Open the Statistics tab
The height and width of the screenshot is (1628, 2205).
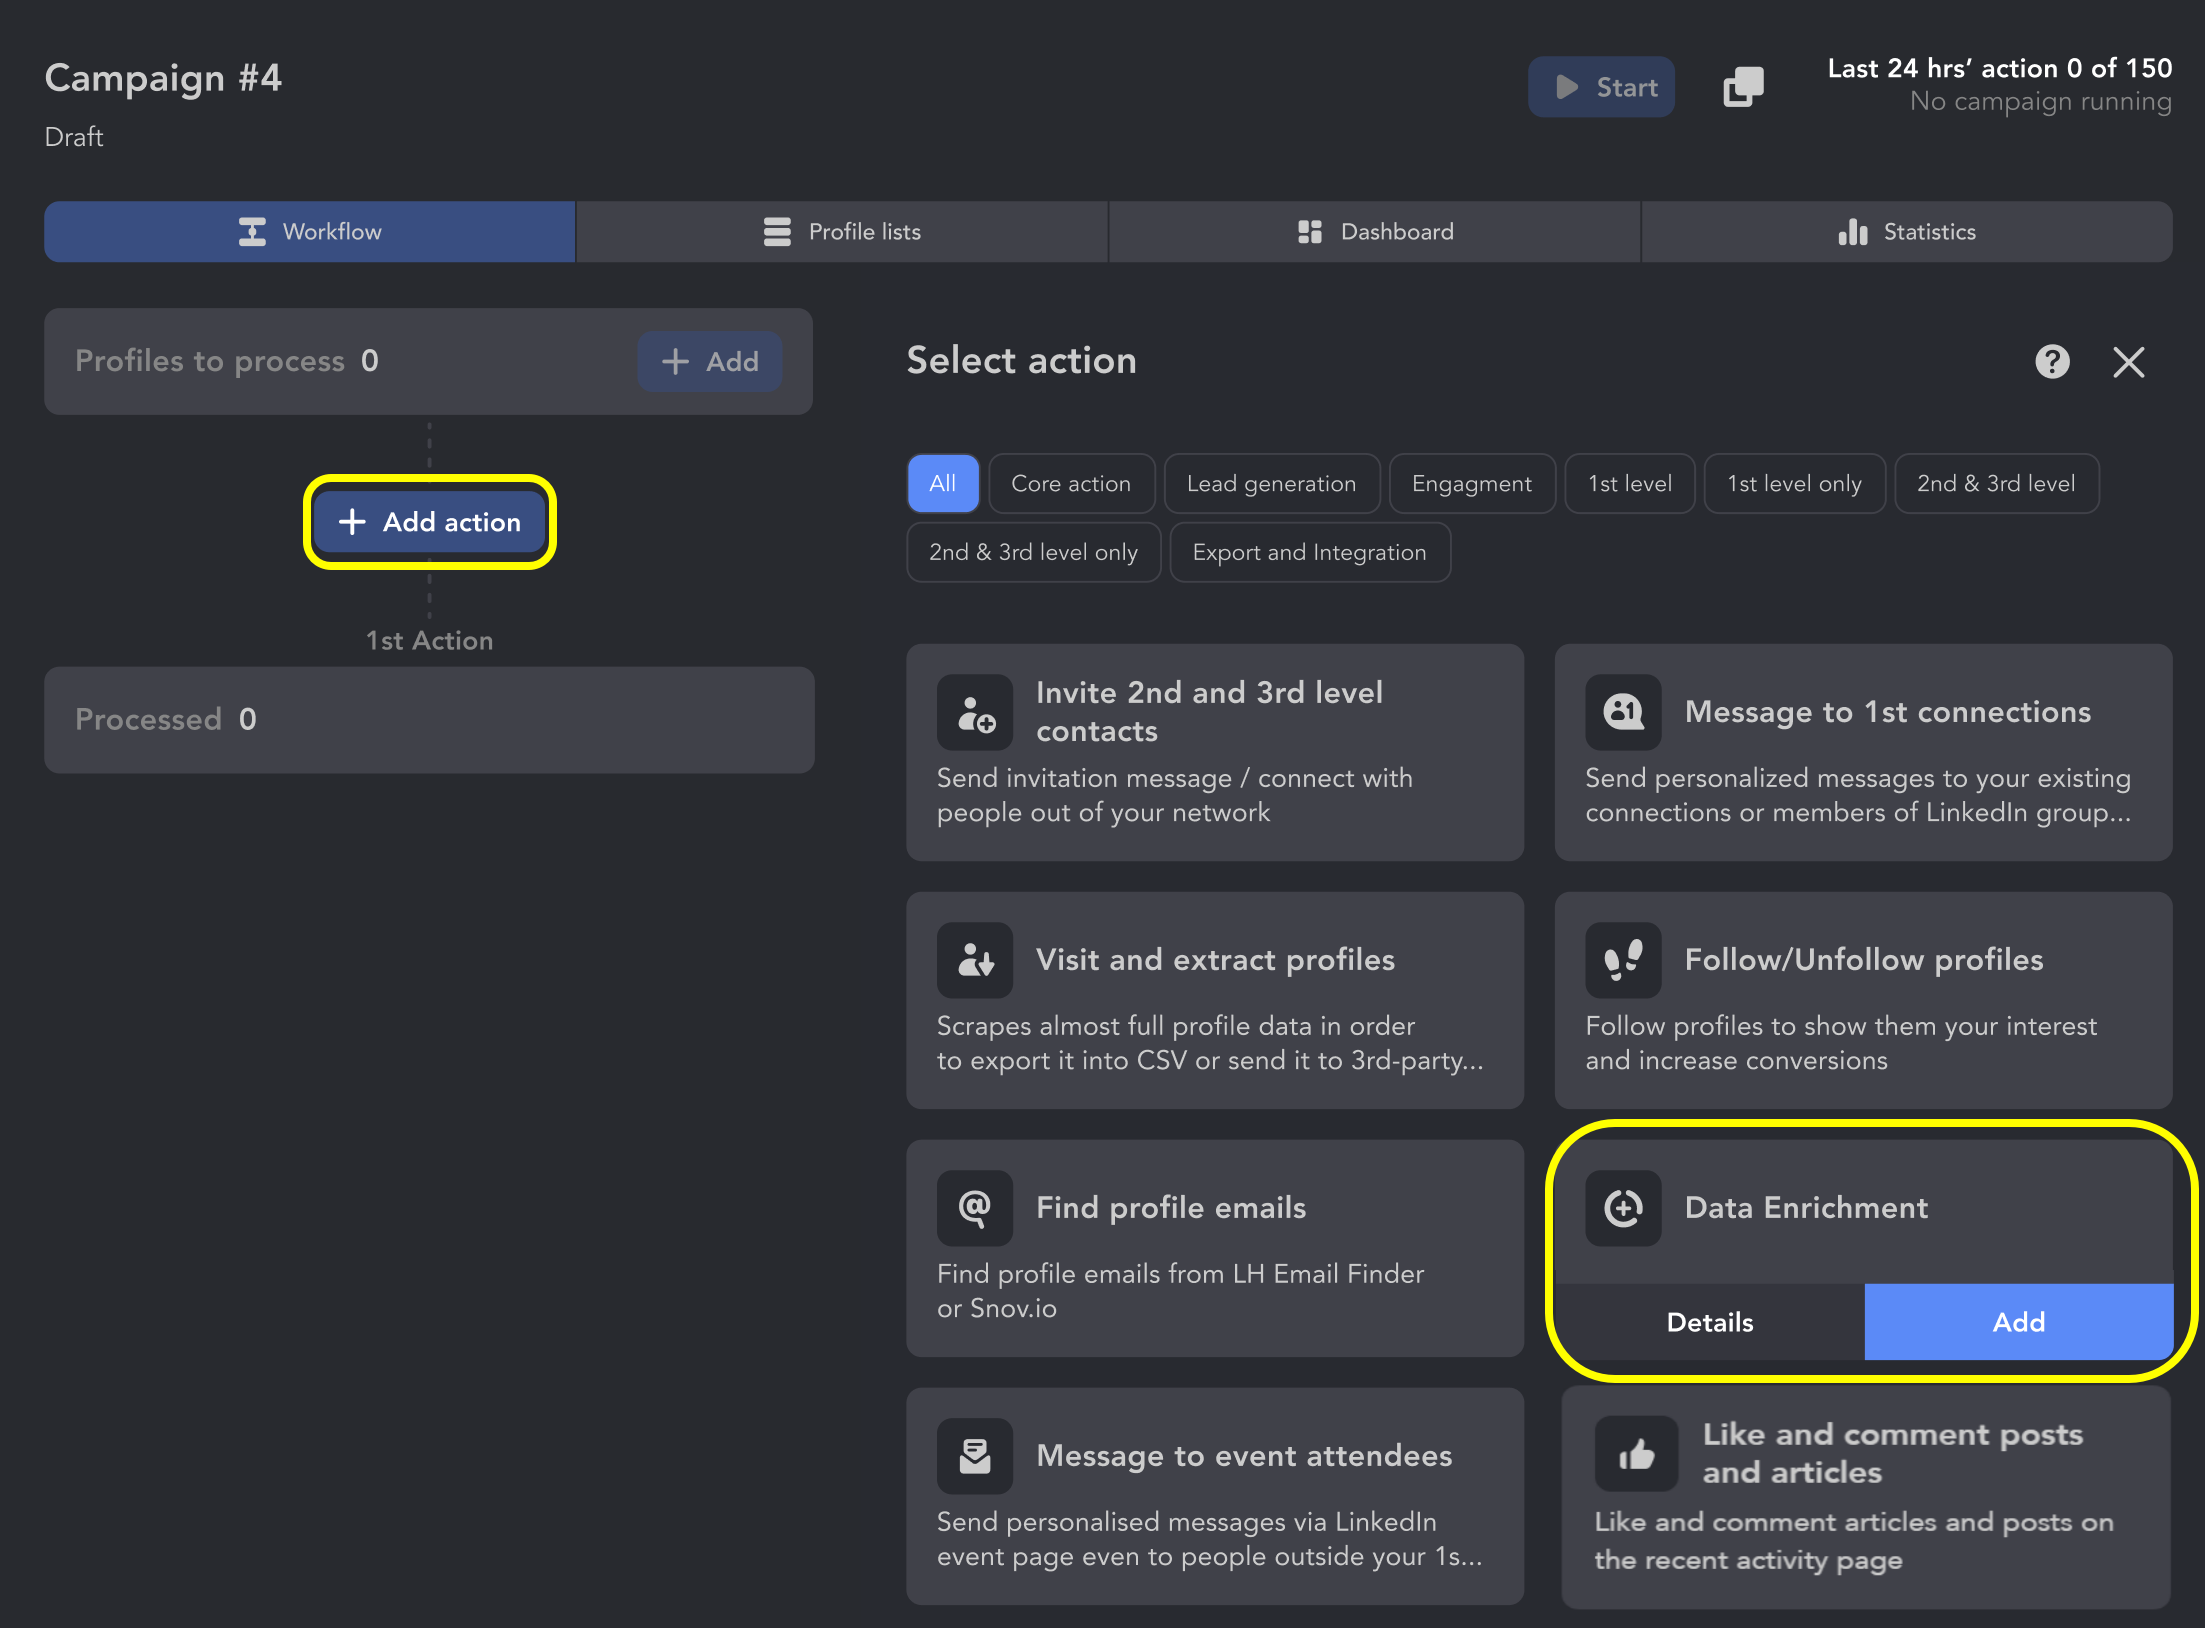click(1906, 232)
